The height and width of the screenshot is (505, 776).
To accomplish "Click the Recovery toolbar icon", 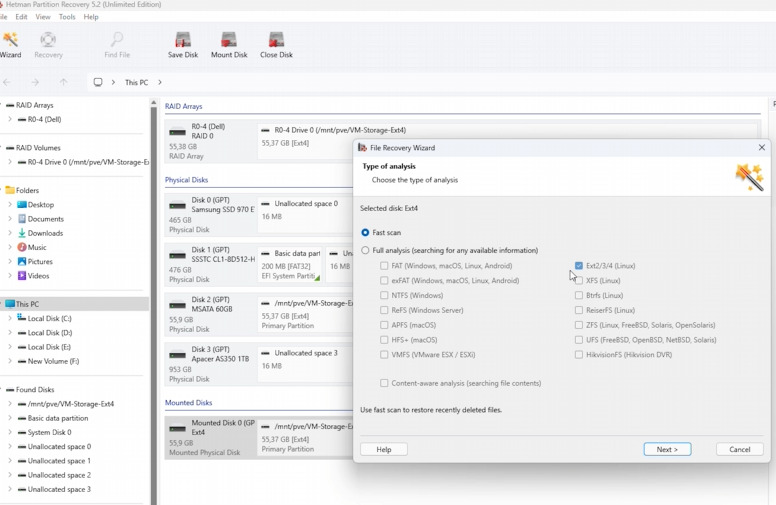I will click(x=48, y=45).
